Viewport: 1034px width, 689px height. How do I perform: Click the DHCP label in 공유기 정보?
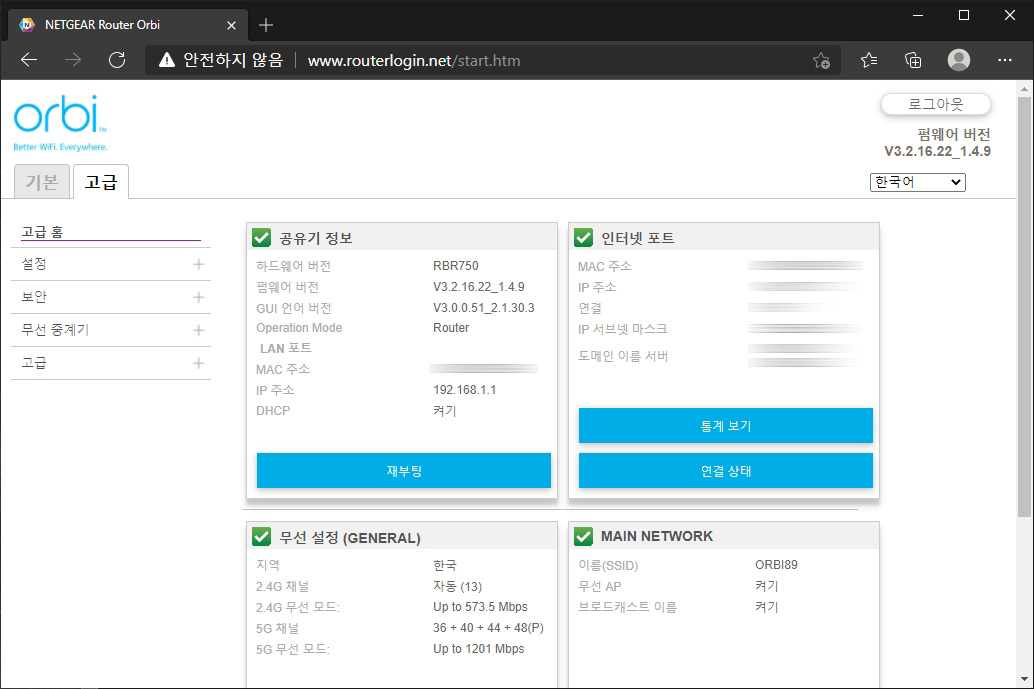point(273,410)
